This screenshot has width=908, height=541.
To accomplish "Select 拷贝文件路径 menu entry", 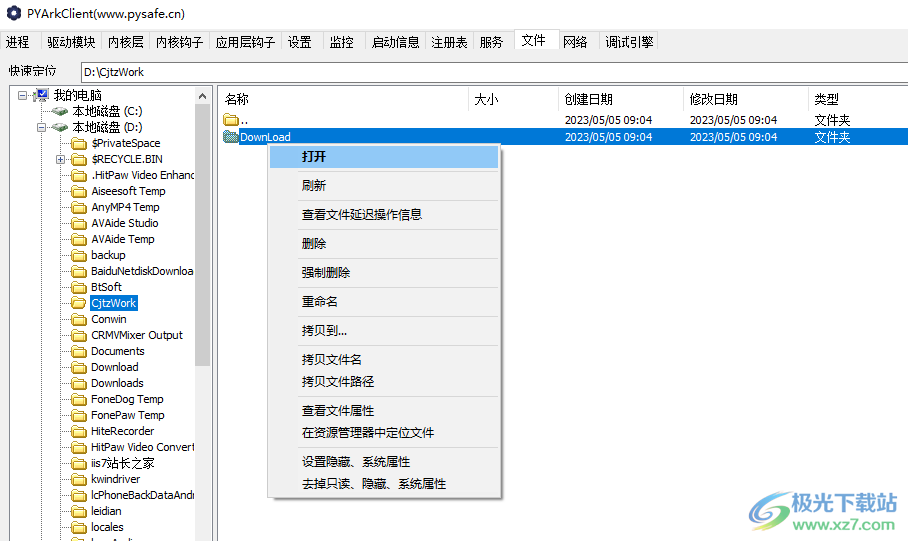I will point(384,382).
